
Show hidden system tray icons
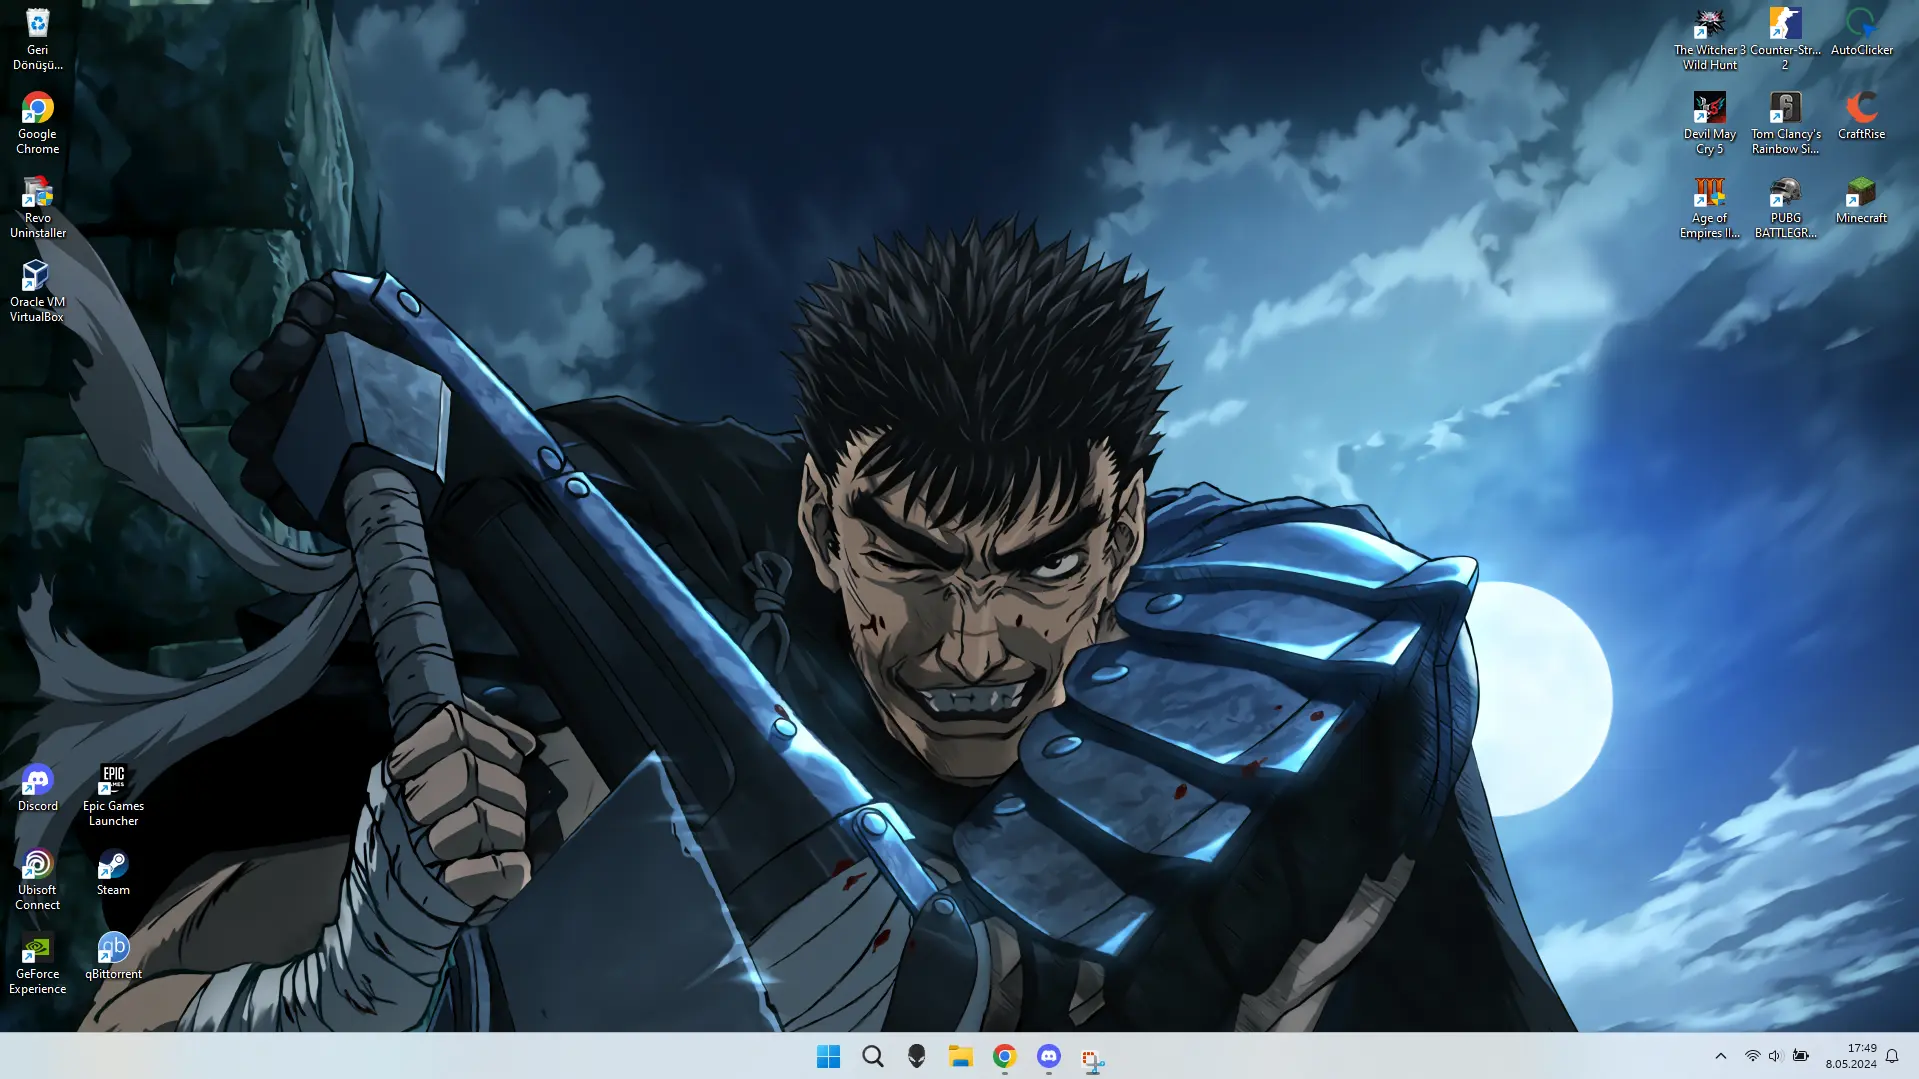coord(1720,1056)
